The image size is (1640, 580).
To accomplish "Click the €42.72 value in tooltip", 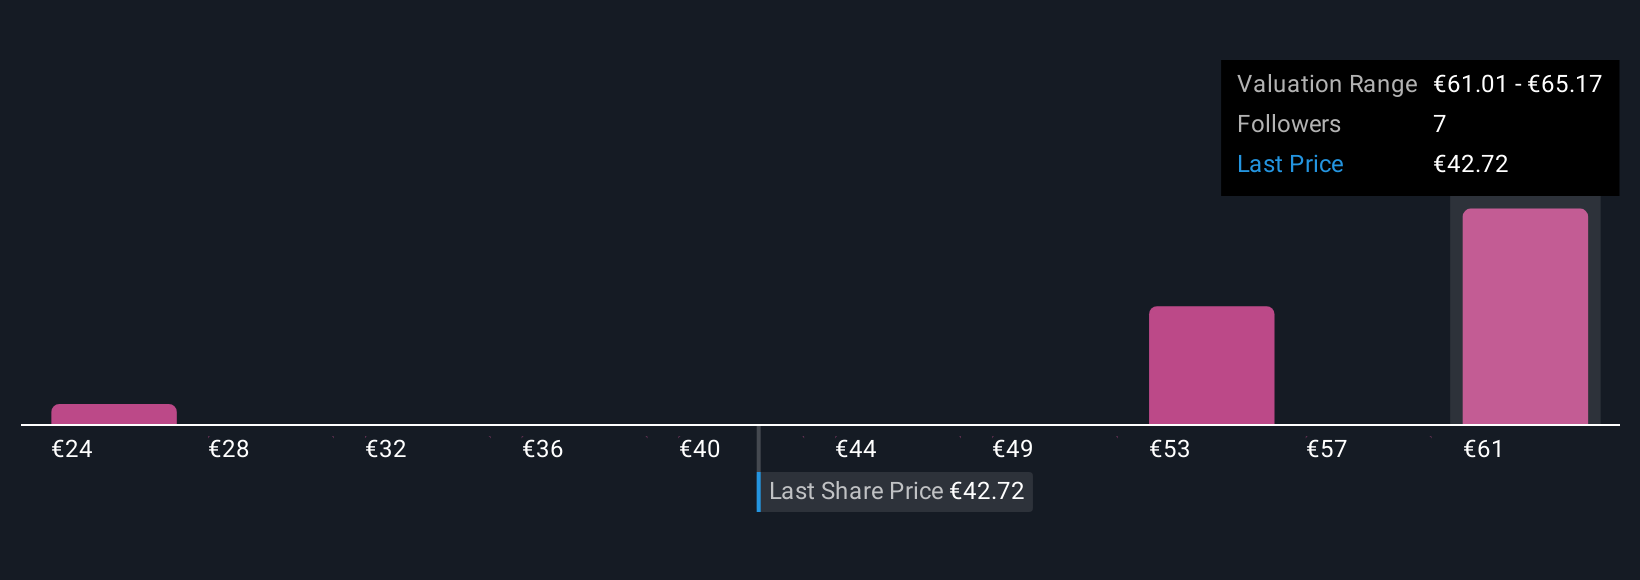I will coord(1471,164).
